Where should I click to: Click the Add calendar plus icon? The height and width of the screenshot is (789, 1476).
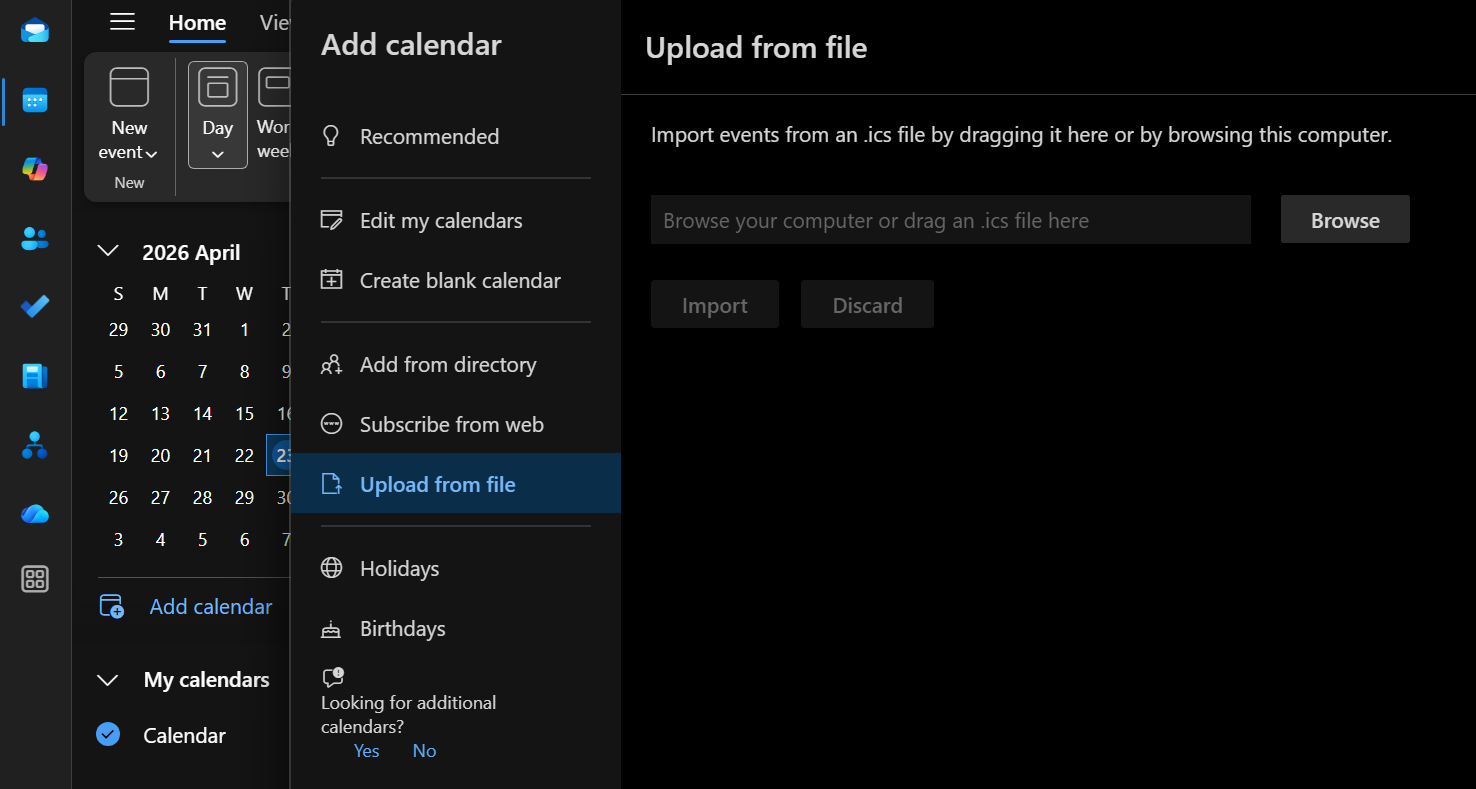(111, 606)
